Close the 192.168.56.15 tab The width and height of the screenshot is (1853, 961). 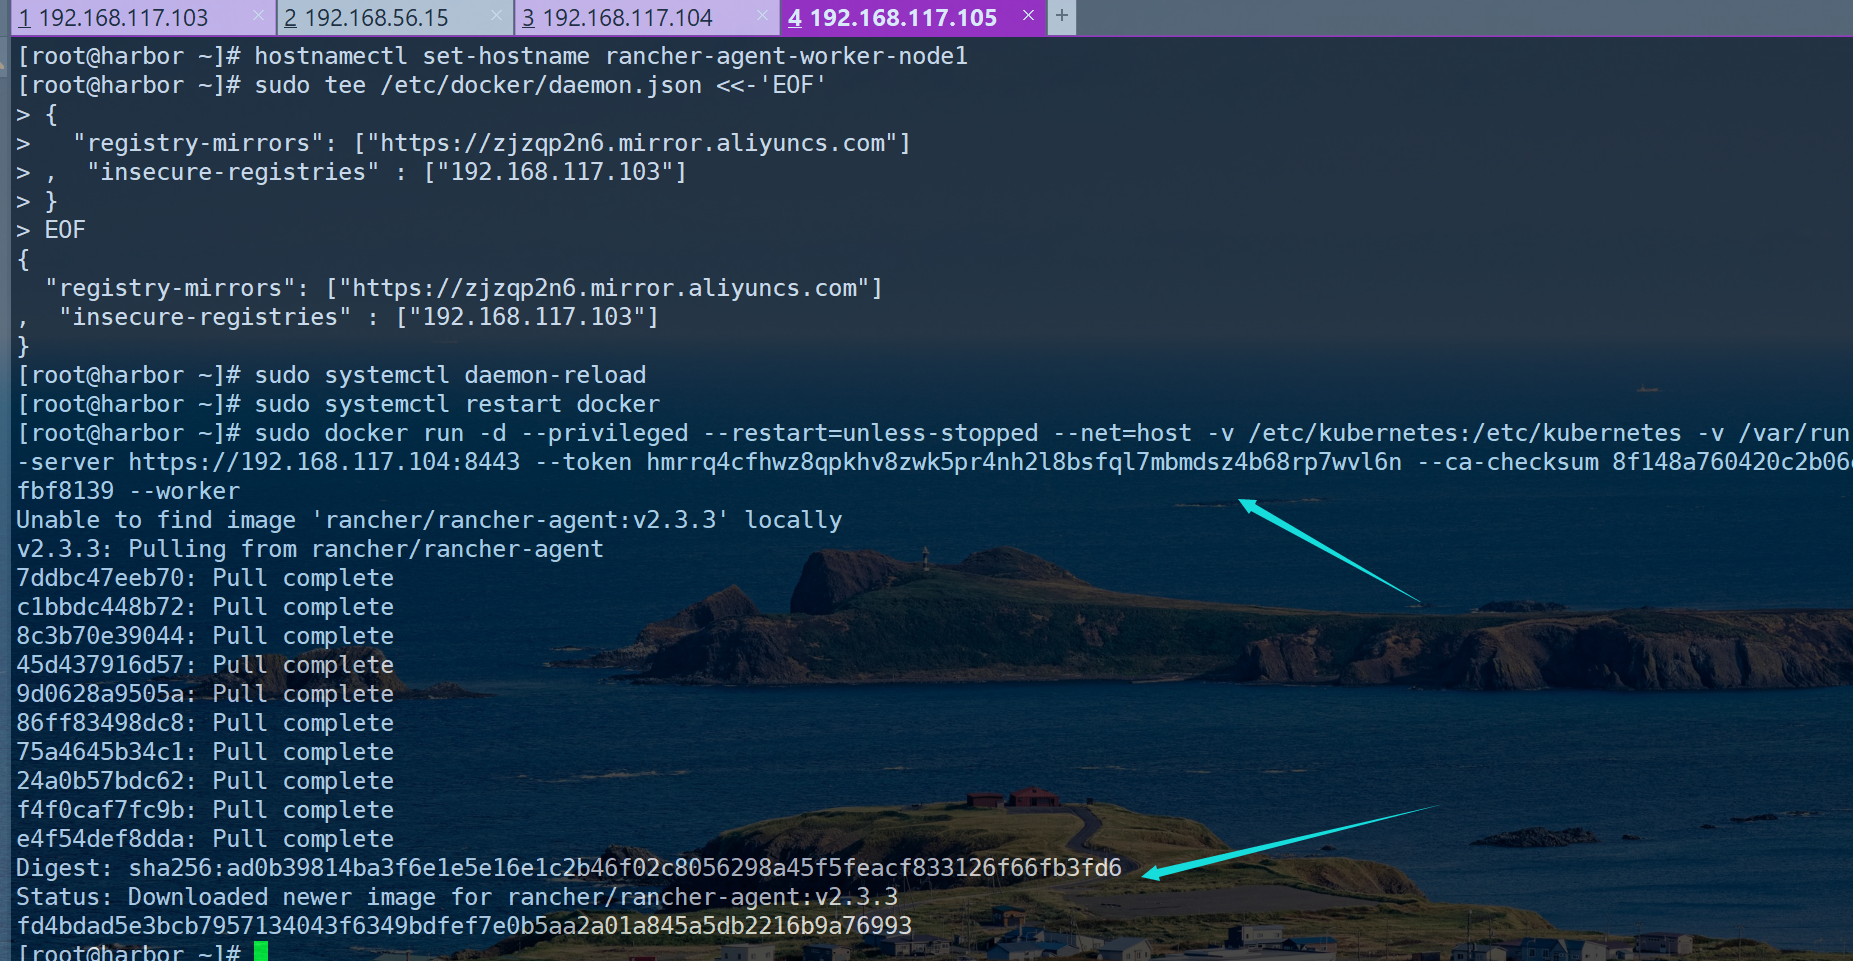497,16
